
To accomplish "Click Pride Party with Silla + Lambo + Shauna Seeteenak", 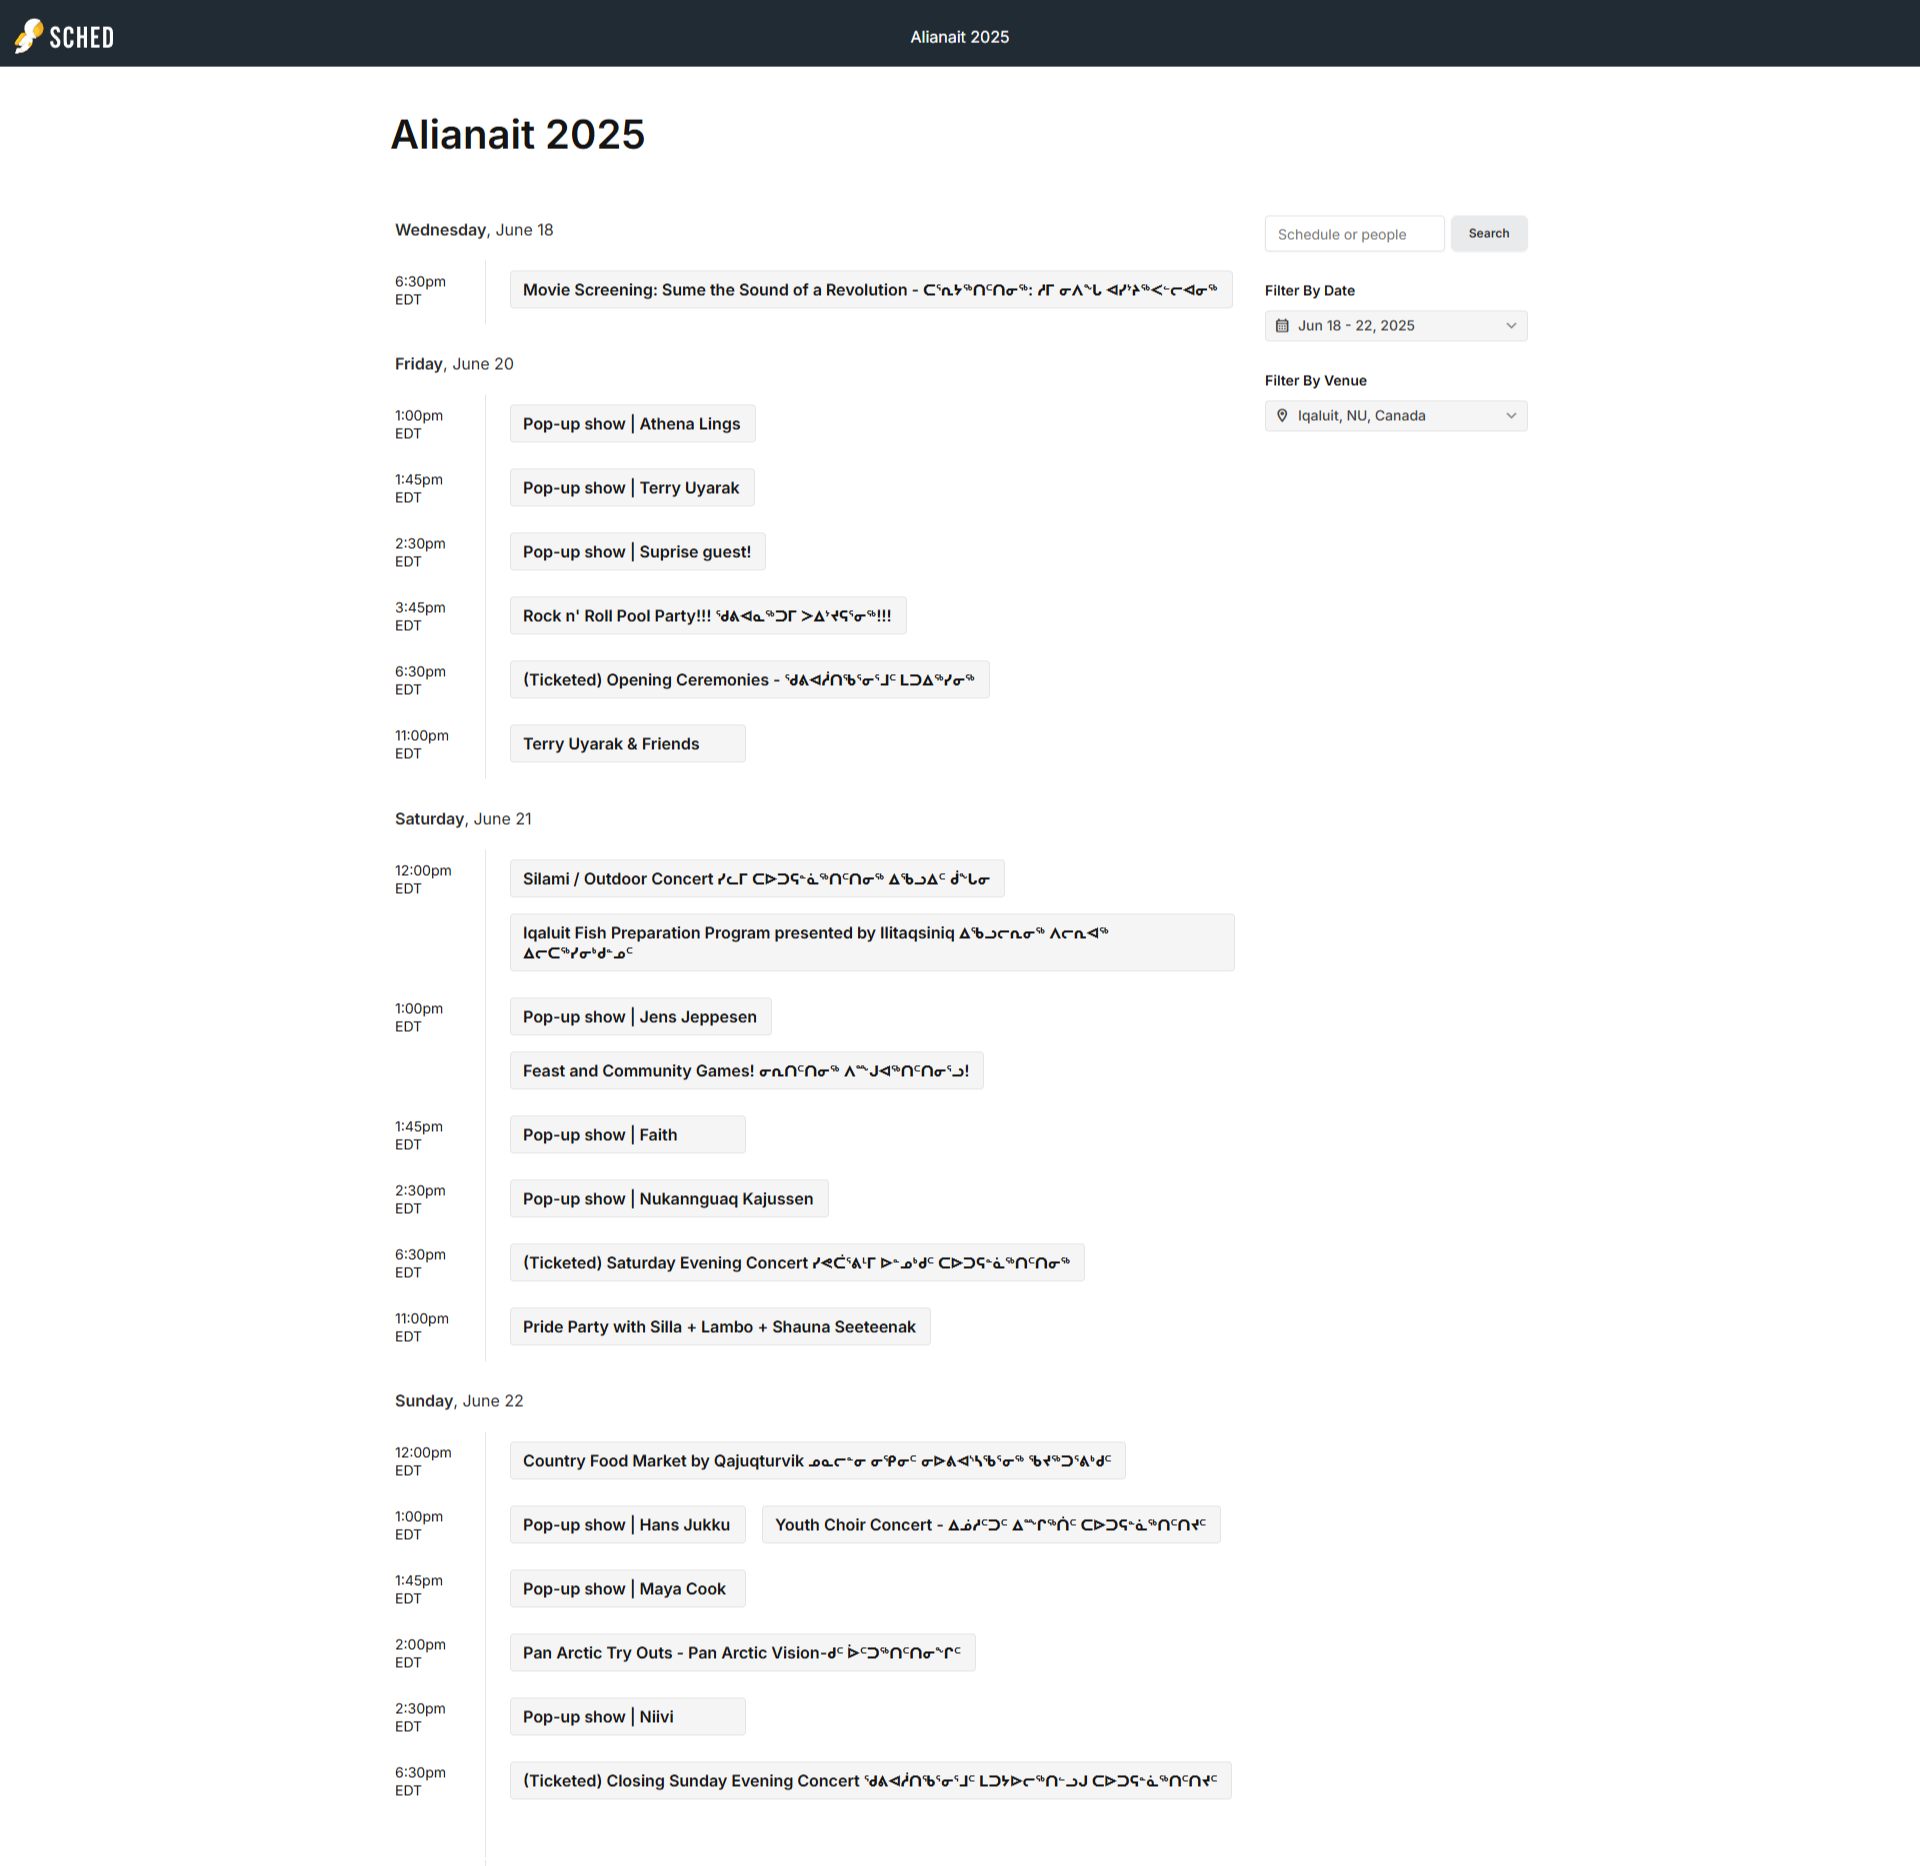I will click(719, 1326).
